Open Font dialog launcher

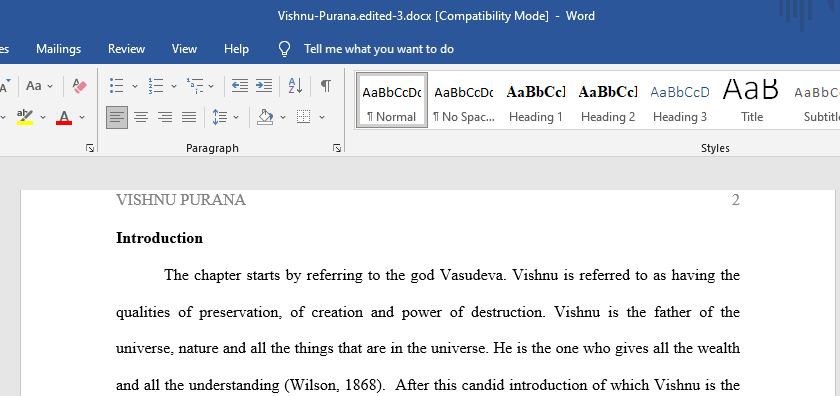point(89,148)
